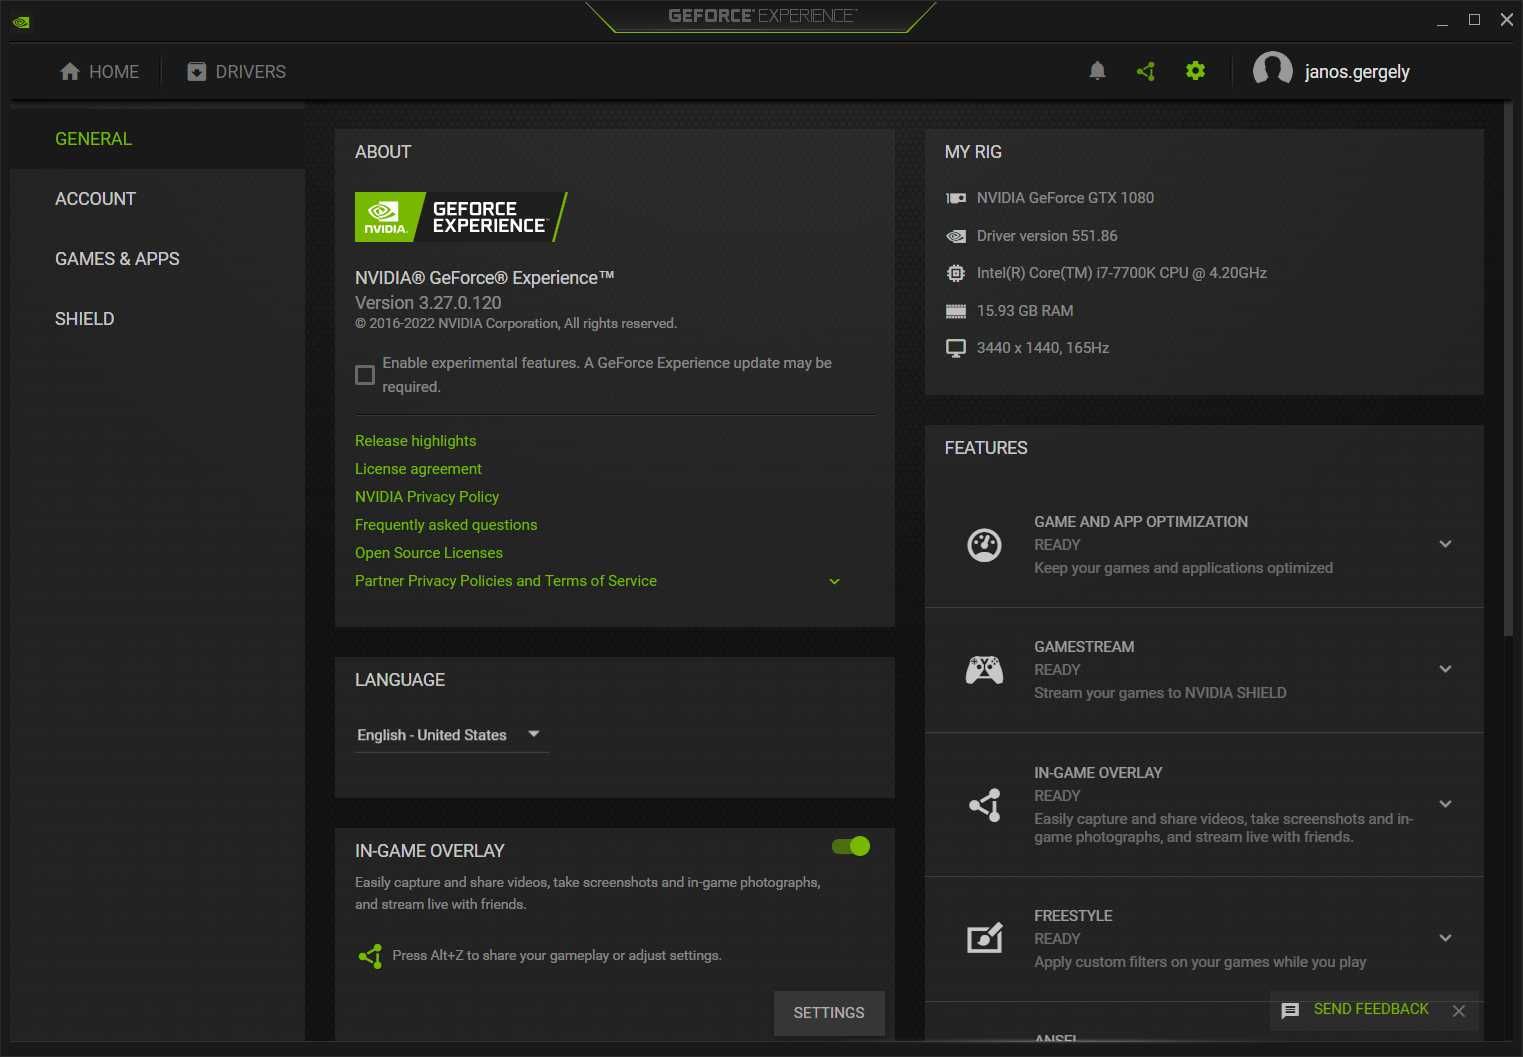
Task: Click the share icon in top bar
Action: coord(1146,71)
